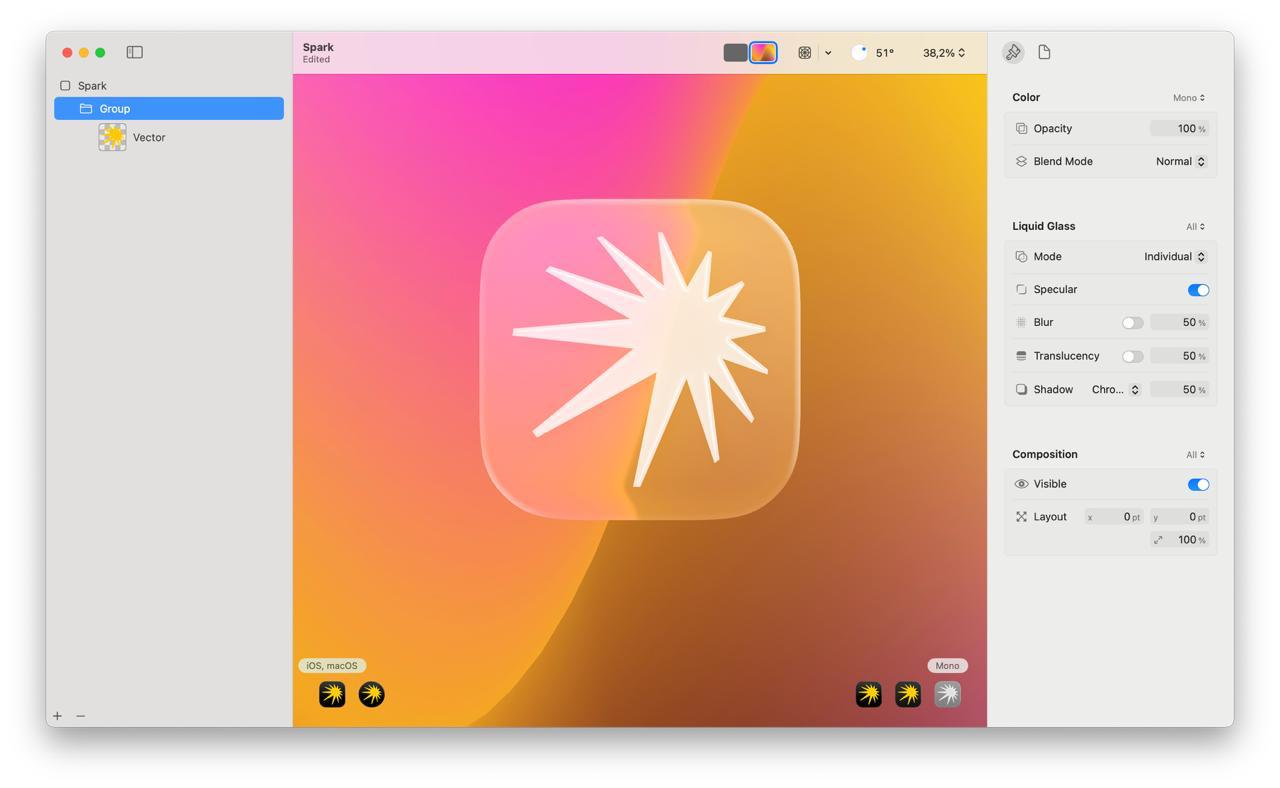Select the rounded-square iOS icon preview
1280x788 pixels.
pyautogui.click(x=332, y=694)
